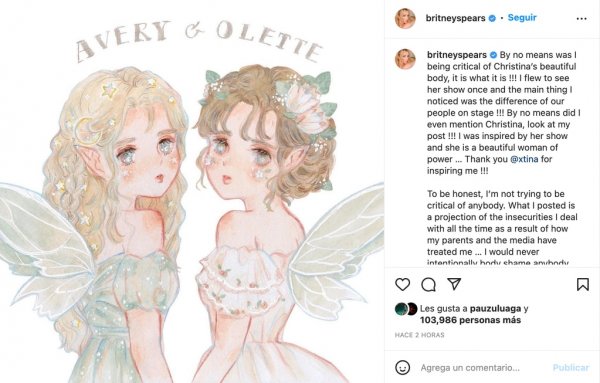The width and height of the screenshot is (600, 383).
Task: Focus the Agrega un comentario field
Action: (x=470, y=368)
